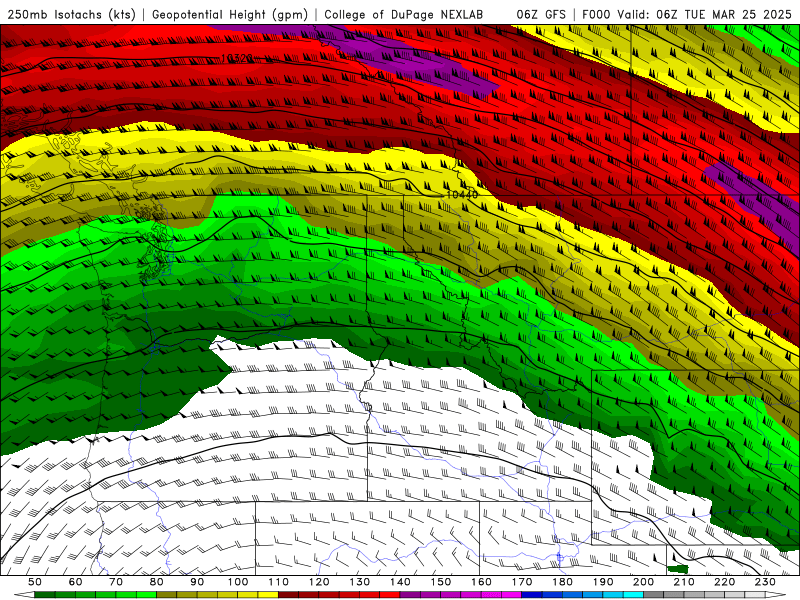This screenshot has width=800, height=600.
Task: Click the 190 value on the legend
Action: [603, 582]
